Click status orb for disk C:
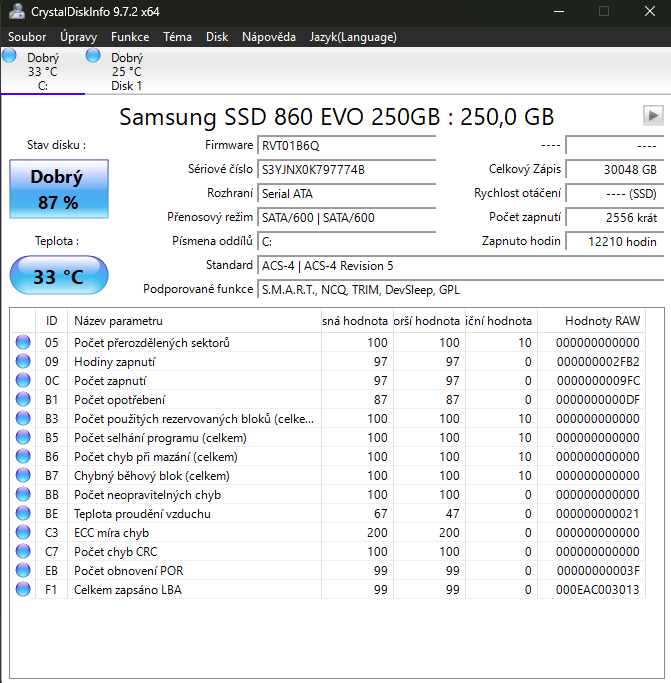The height and width of the screenshot is (683, 671). click(x=10, y=55)
